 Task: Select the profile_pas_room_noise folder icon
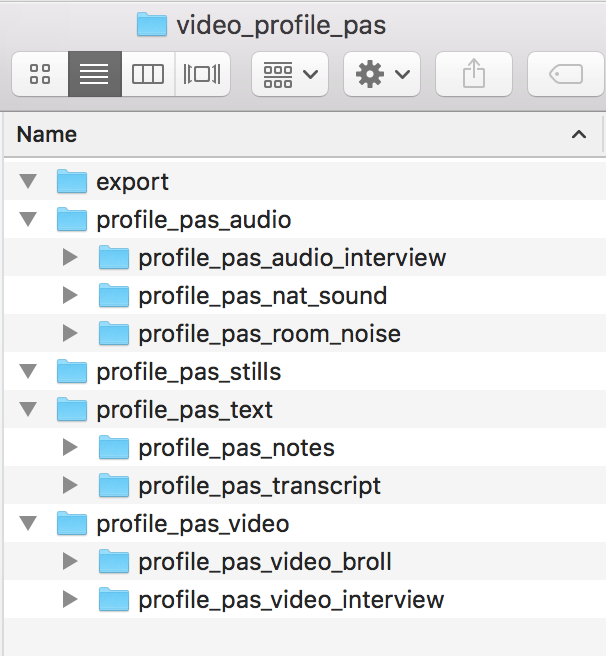coord(113,333)
